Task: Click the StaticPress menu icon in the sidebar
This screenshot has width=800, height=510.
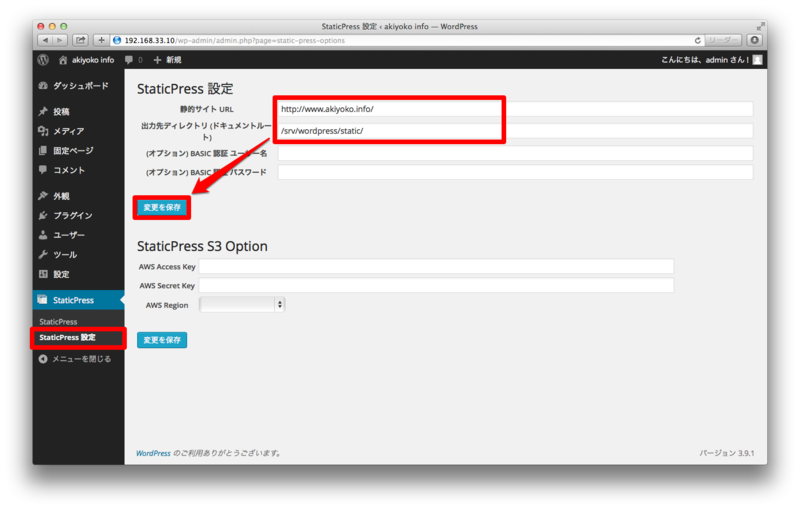Action: [x=43, y=300]
